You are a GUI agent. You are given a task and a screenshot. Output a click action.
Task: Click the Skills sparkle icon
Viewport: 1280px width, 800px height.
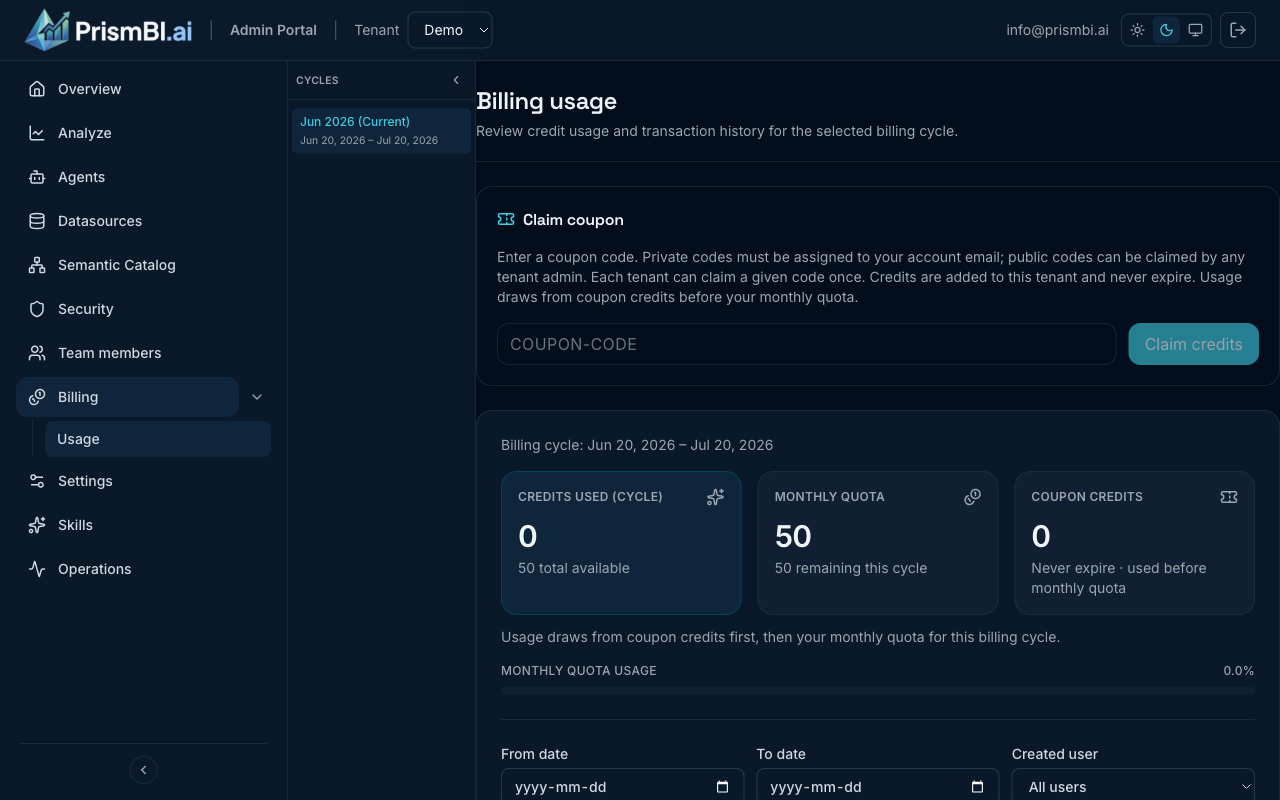pyautogui.click(x=37, y=525)
